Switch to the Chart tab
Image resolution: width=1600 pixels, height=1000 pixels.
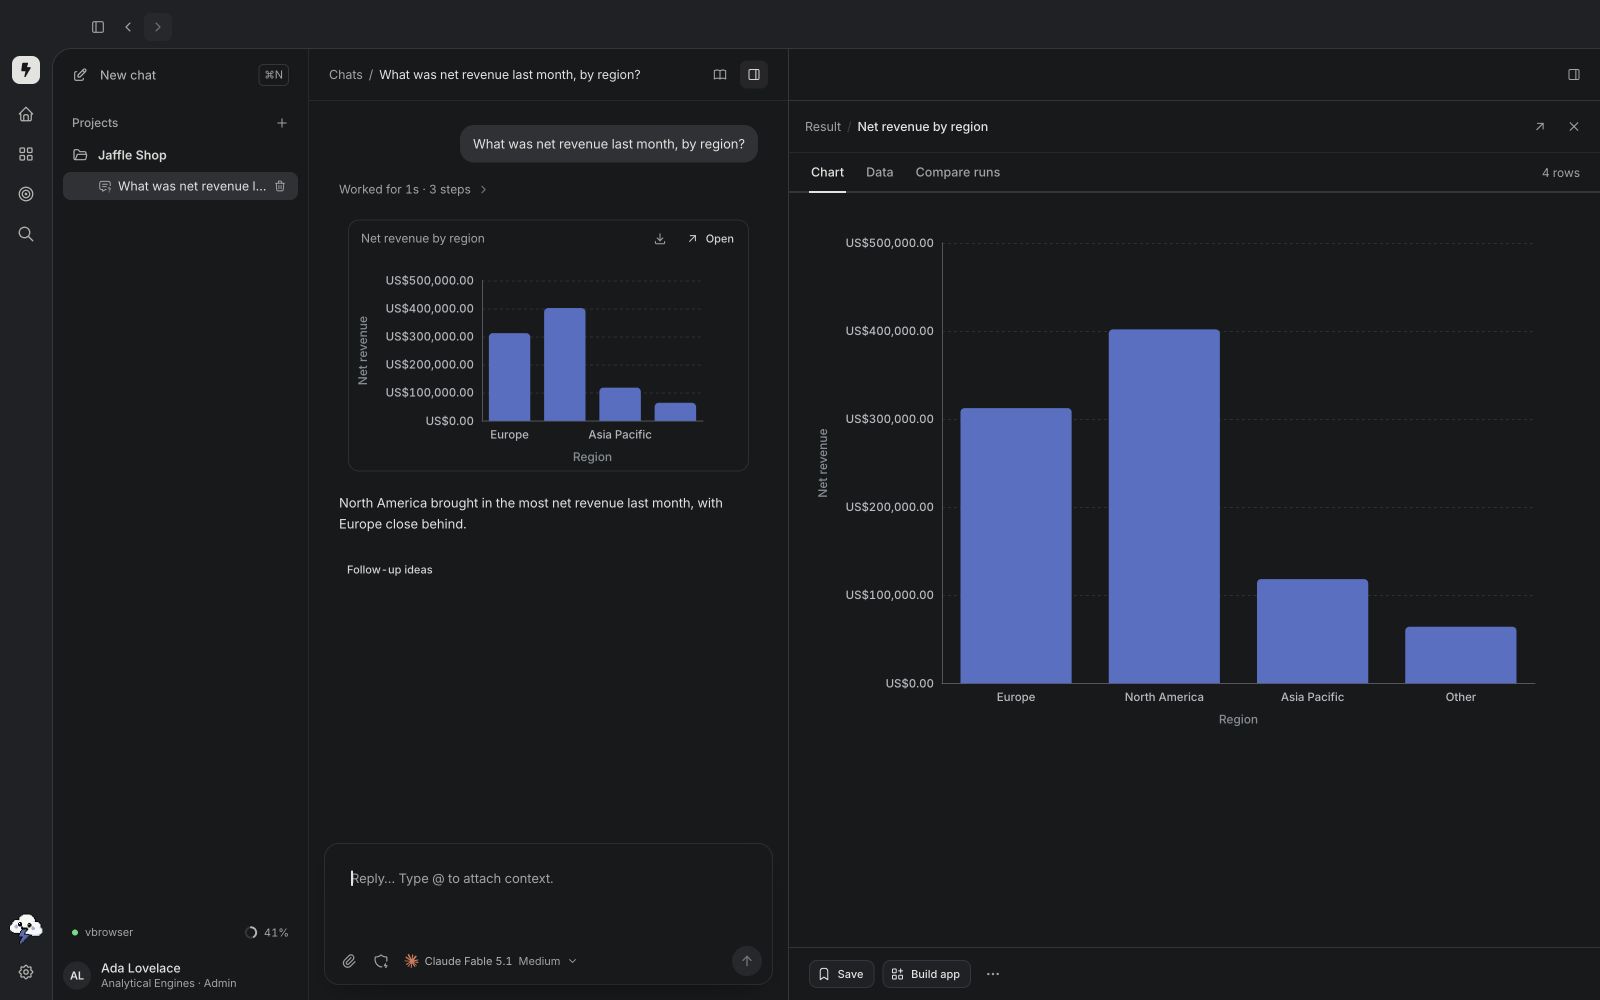point(827,172)
